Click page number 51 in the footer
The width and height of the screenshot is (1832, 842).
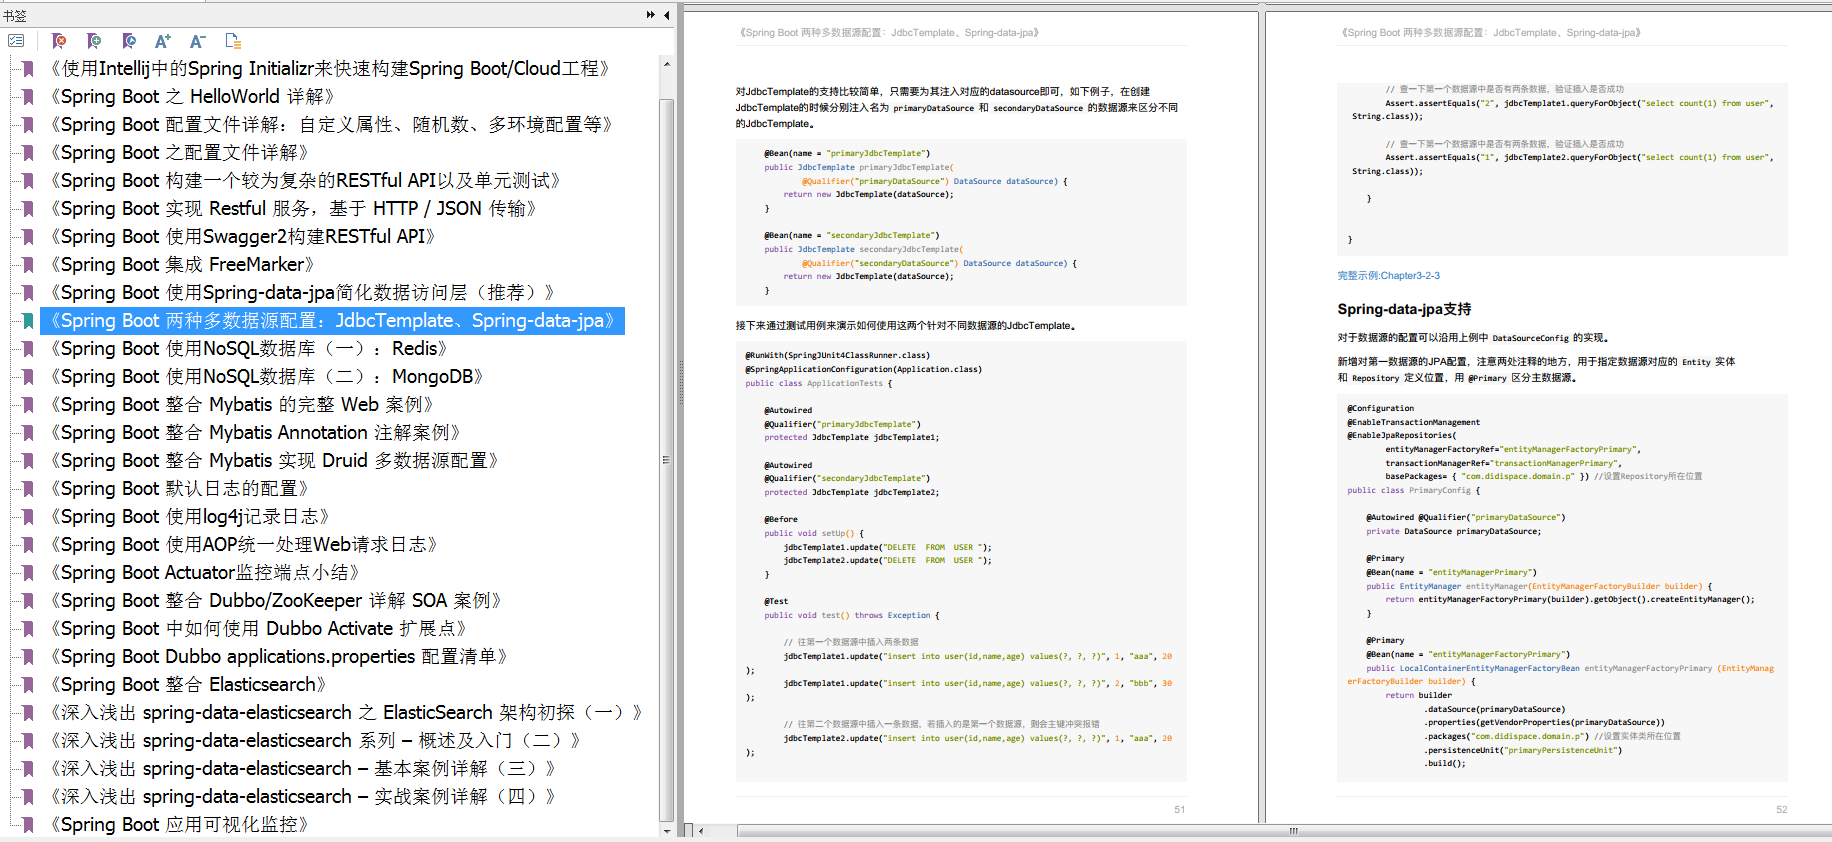pos(1179,810)
